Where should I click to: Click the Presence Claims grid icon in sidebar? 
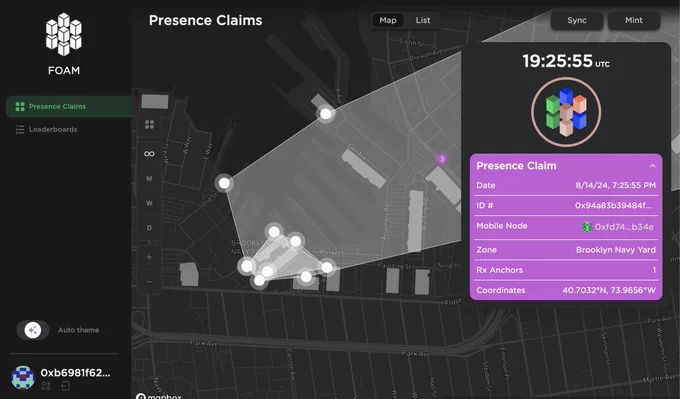coord(20,107)
